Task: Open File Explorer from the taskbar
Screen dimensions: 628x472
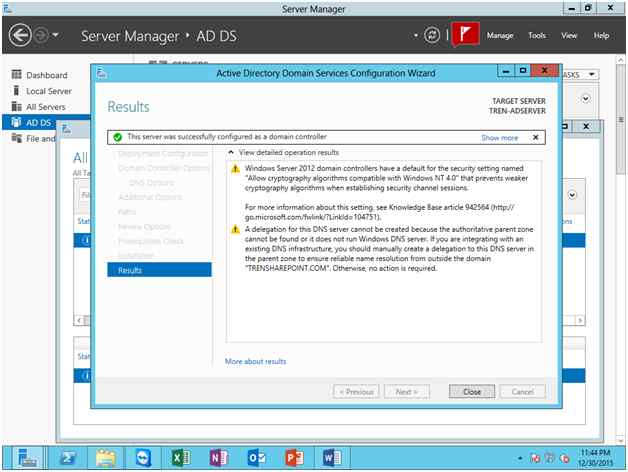Action: pyautogui.click(x=105, y=458)
